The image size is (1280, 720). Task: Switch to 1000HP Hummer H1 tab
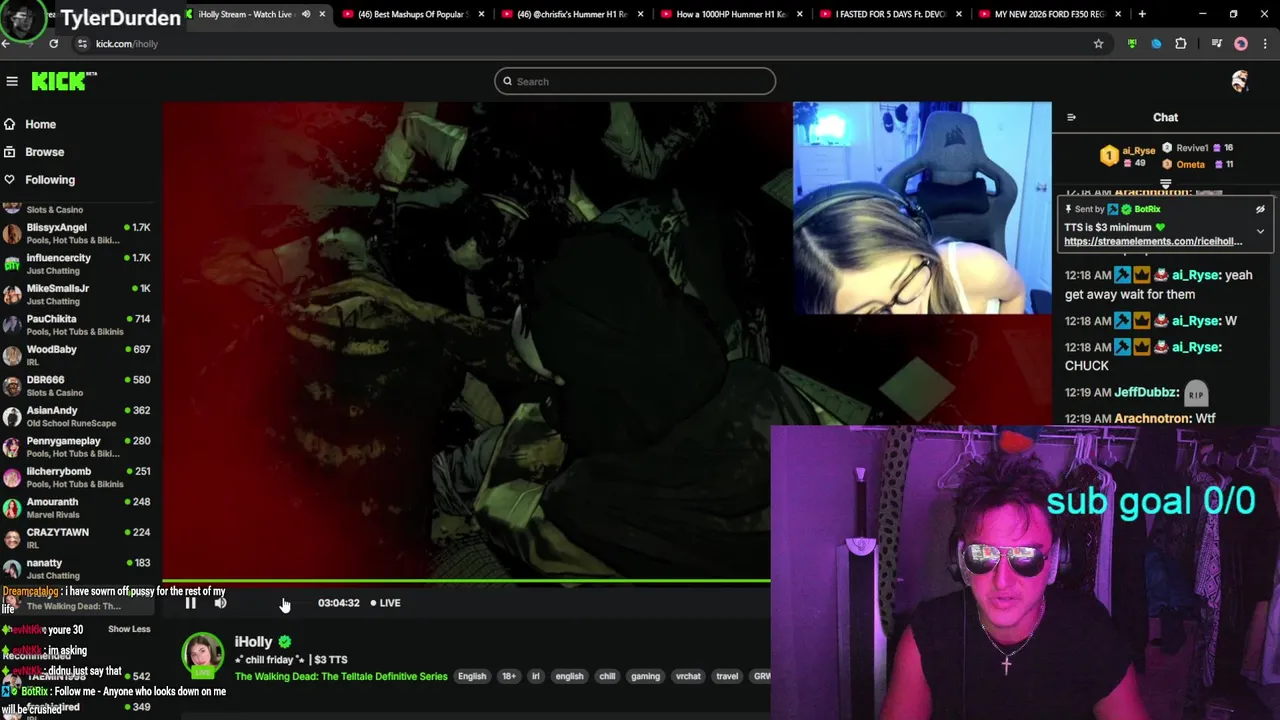(x=731, y=14)
